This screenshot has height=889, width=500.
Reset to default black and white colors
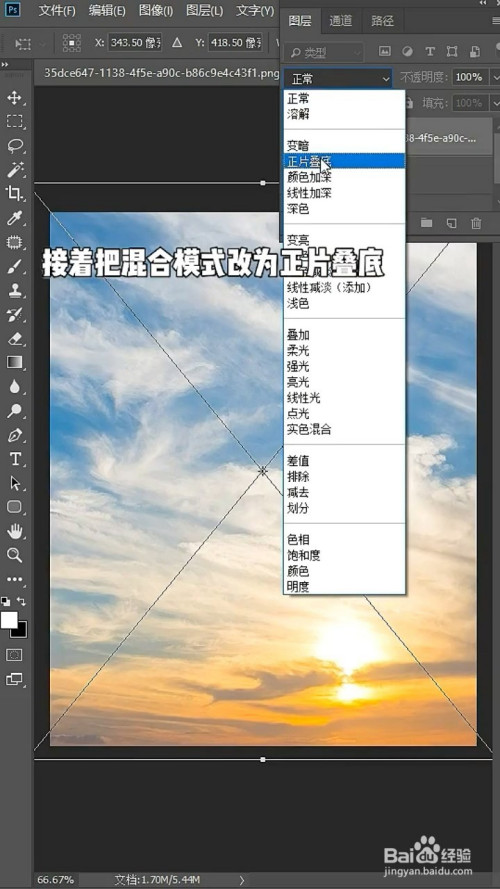pos(5,601)
